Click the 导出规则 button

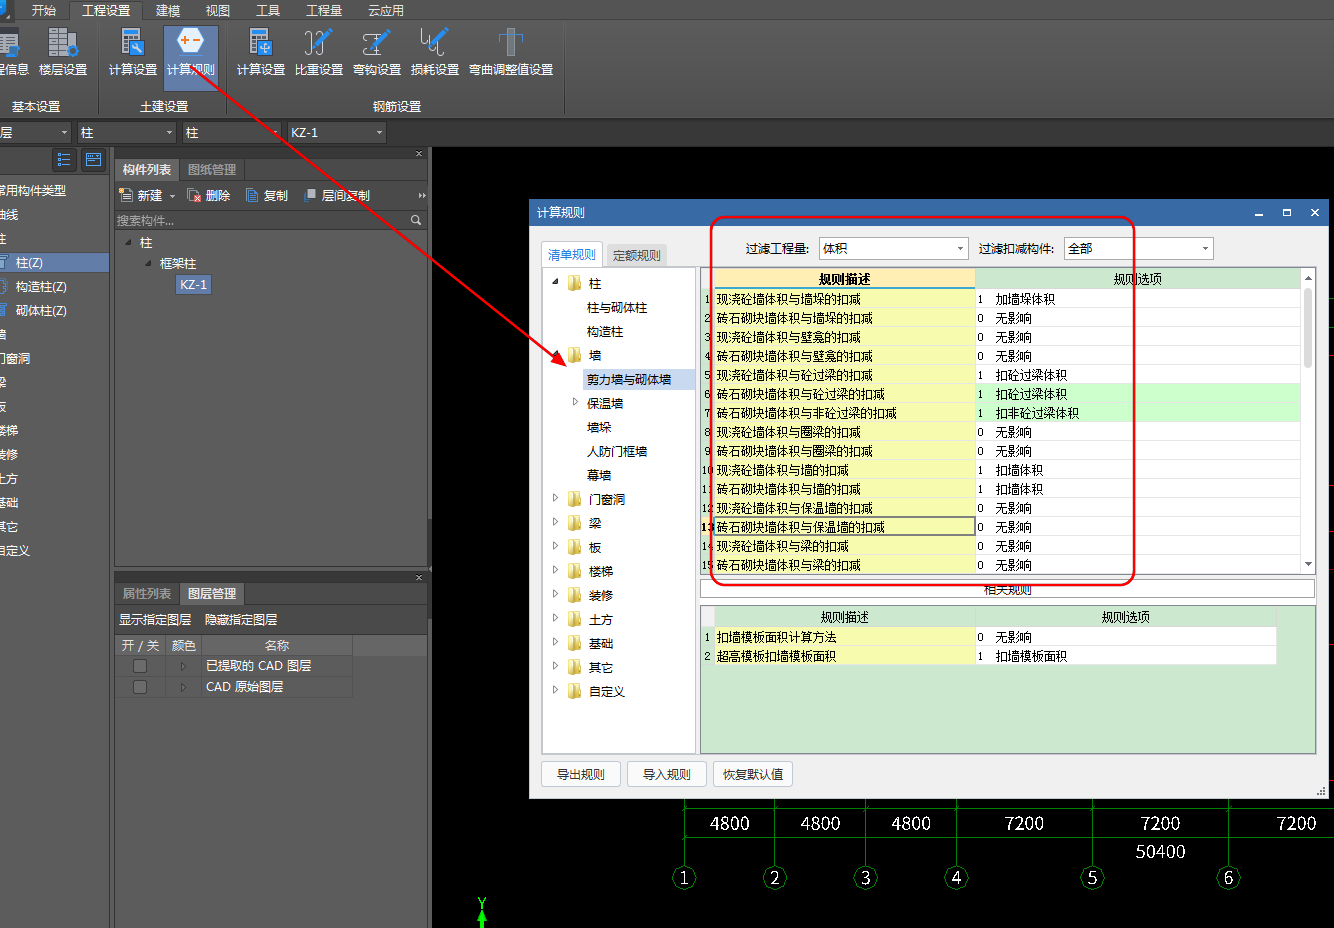coord(581,774)
